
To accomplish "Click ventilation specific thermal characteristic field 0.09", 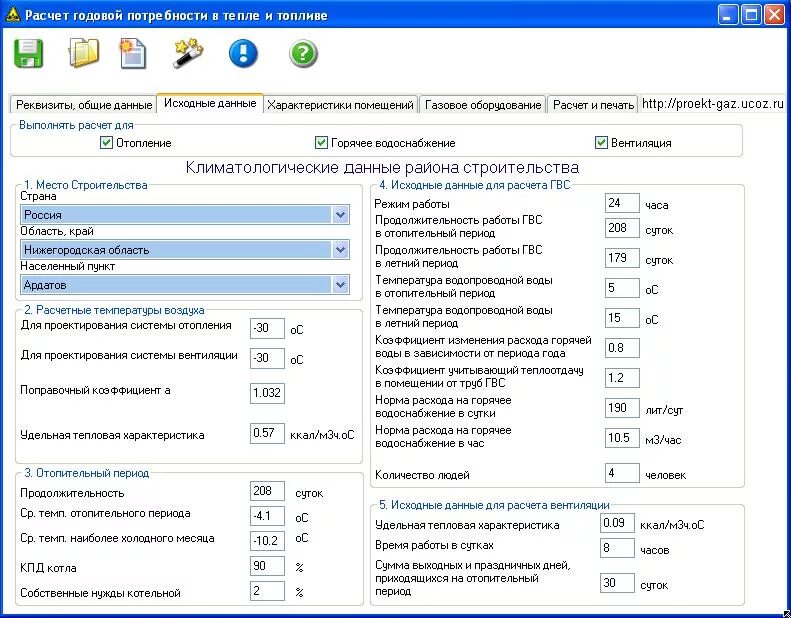I will pos(617,523).
